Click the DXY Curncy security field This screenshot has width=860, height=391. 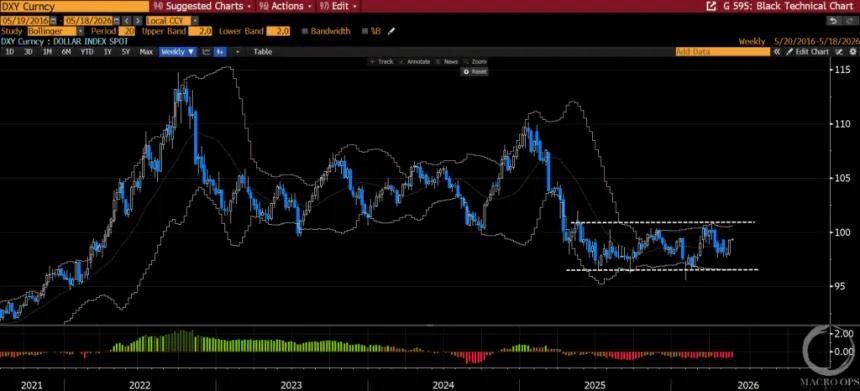point(75,6)
